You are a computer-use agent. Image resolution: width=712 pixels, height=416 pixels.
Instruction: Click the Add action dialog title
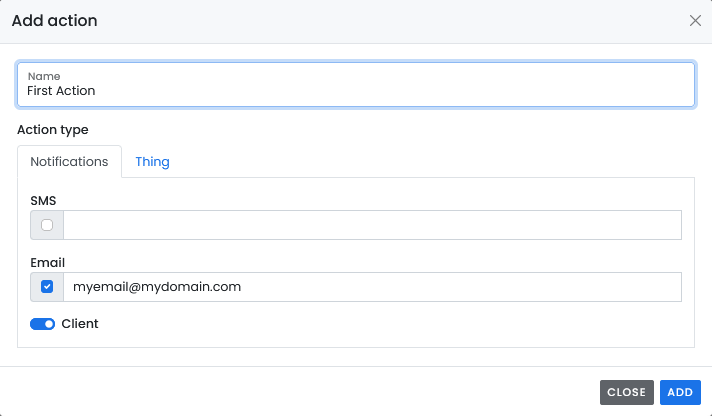tap(54, 20)
